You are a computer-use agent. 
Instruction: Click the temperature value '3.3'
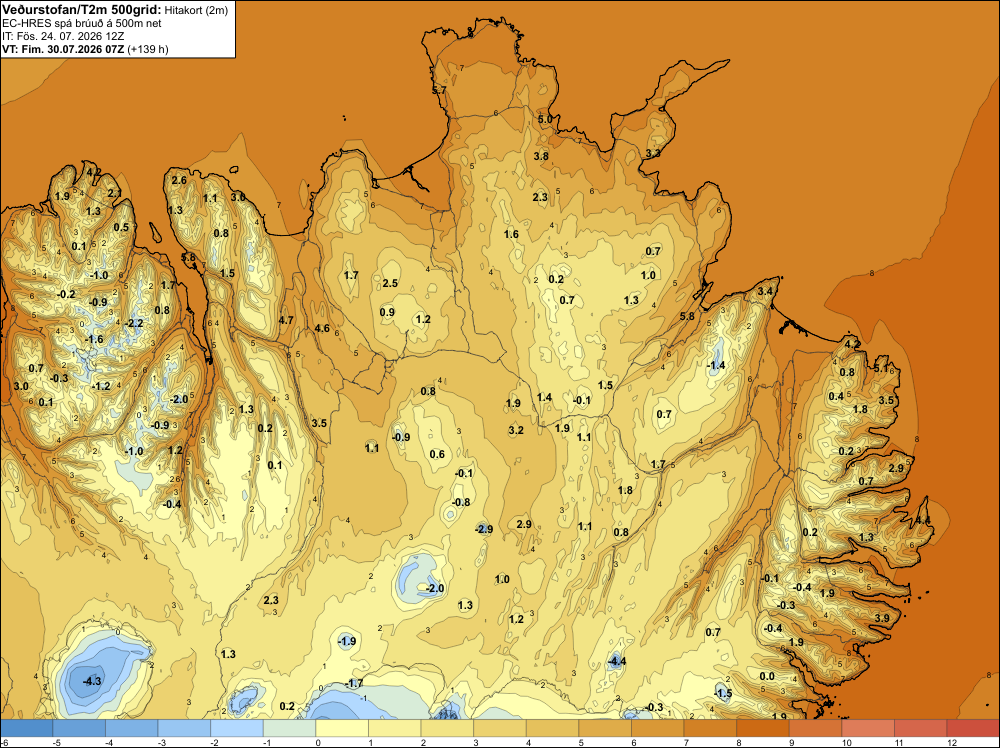(653, 154)
